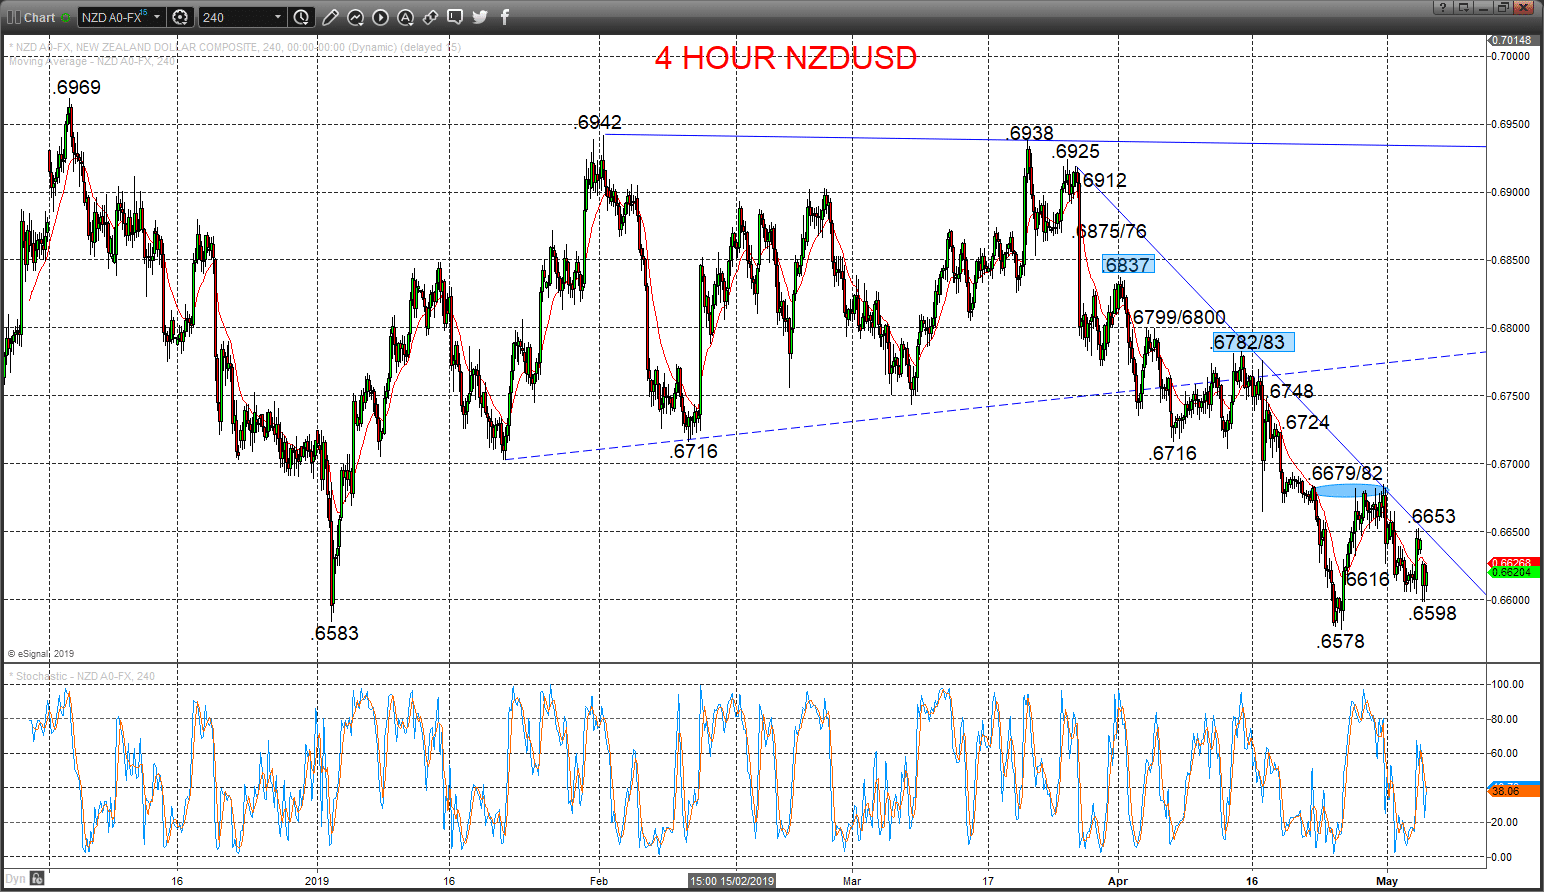Click the highlighted .6782/83 price label
1544x892 pixels.
(1253, 342)
